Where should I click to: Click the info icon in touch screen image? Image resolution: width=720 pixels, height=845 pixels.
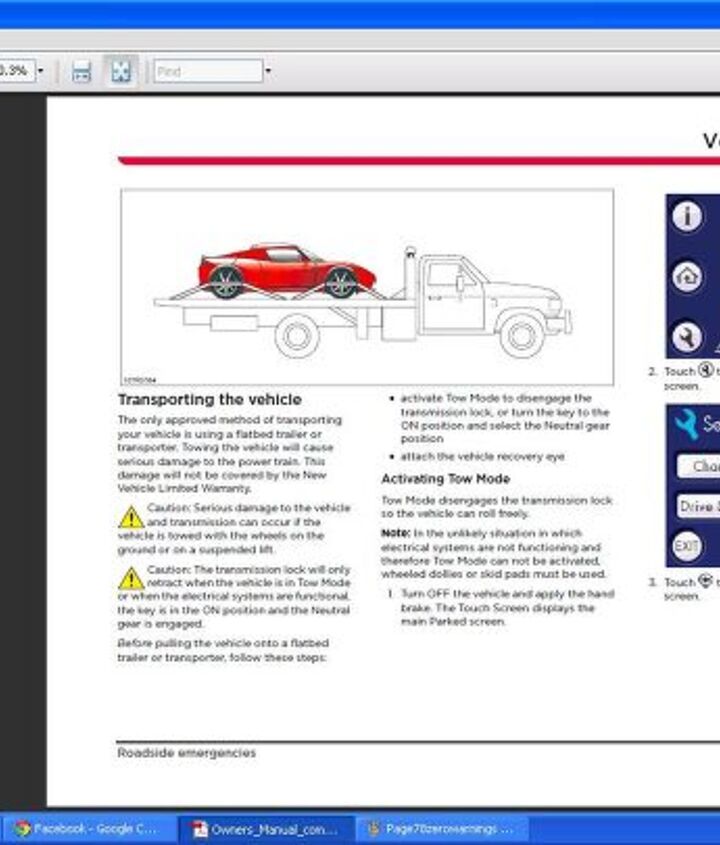686,217
